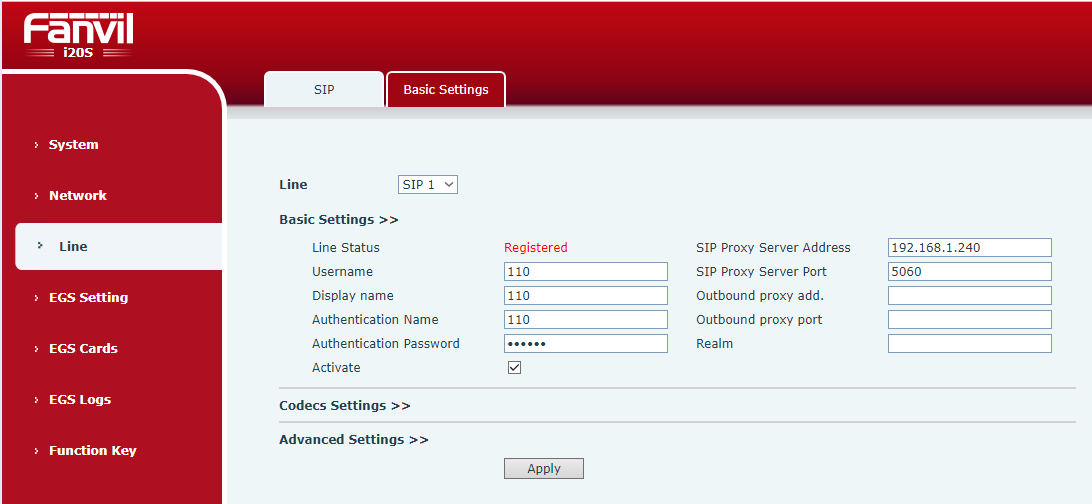The image size is (1092, 504).
Task: View the EGS Logs page
Action: pyautogui.click(x=80, y=399)
